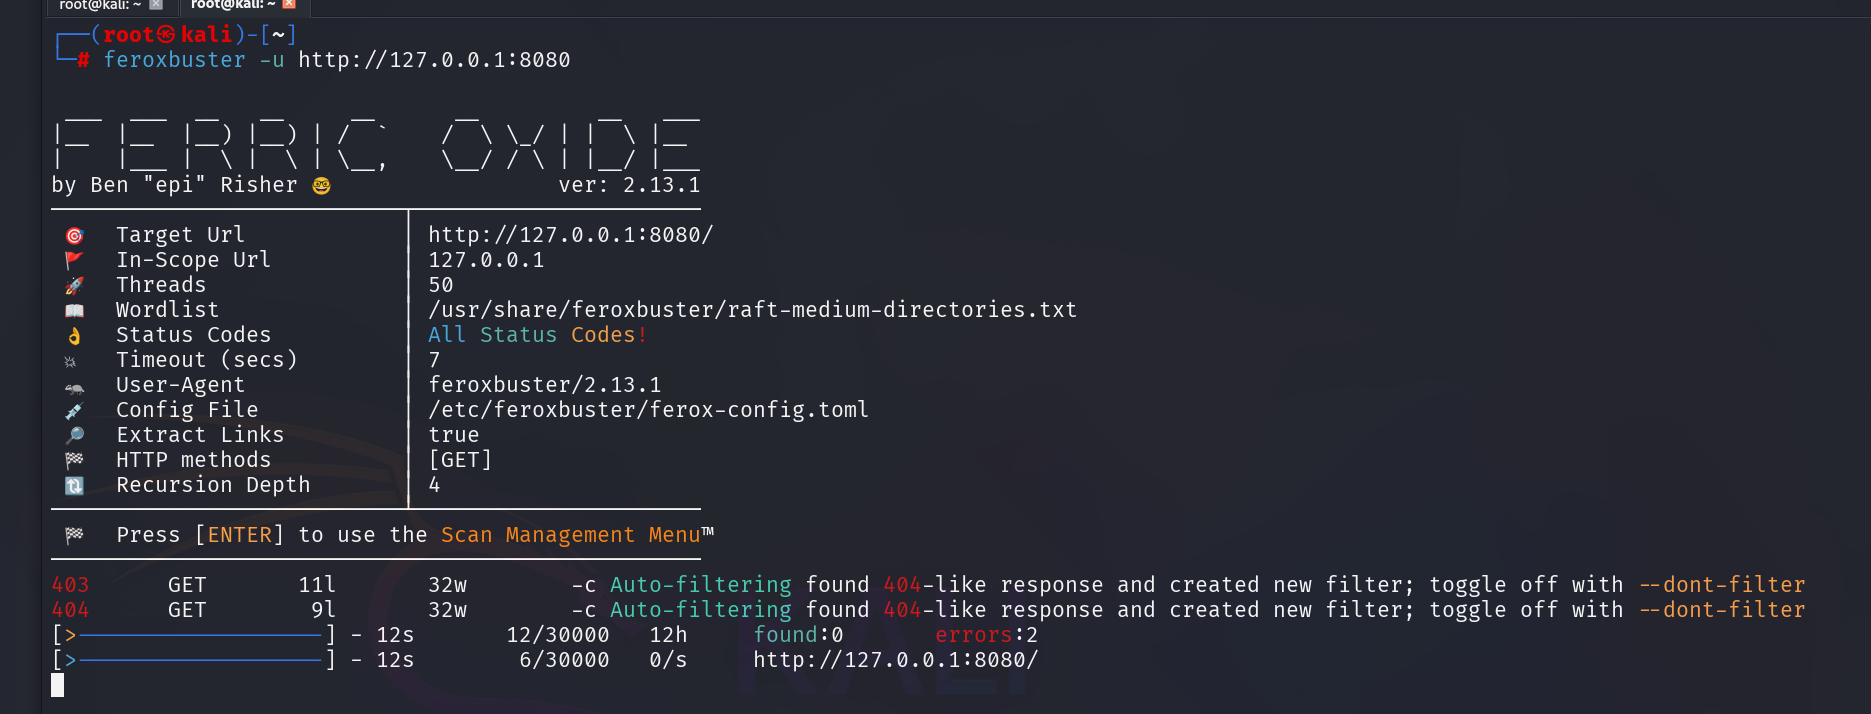Click the target emoji beside Target Url
Viewport: 1871px width, 714px height.
click(74, 236)
